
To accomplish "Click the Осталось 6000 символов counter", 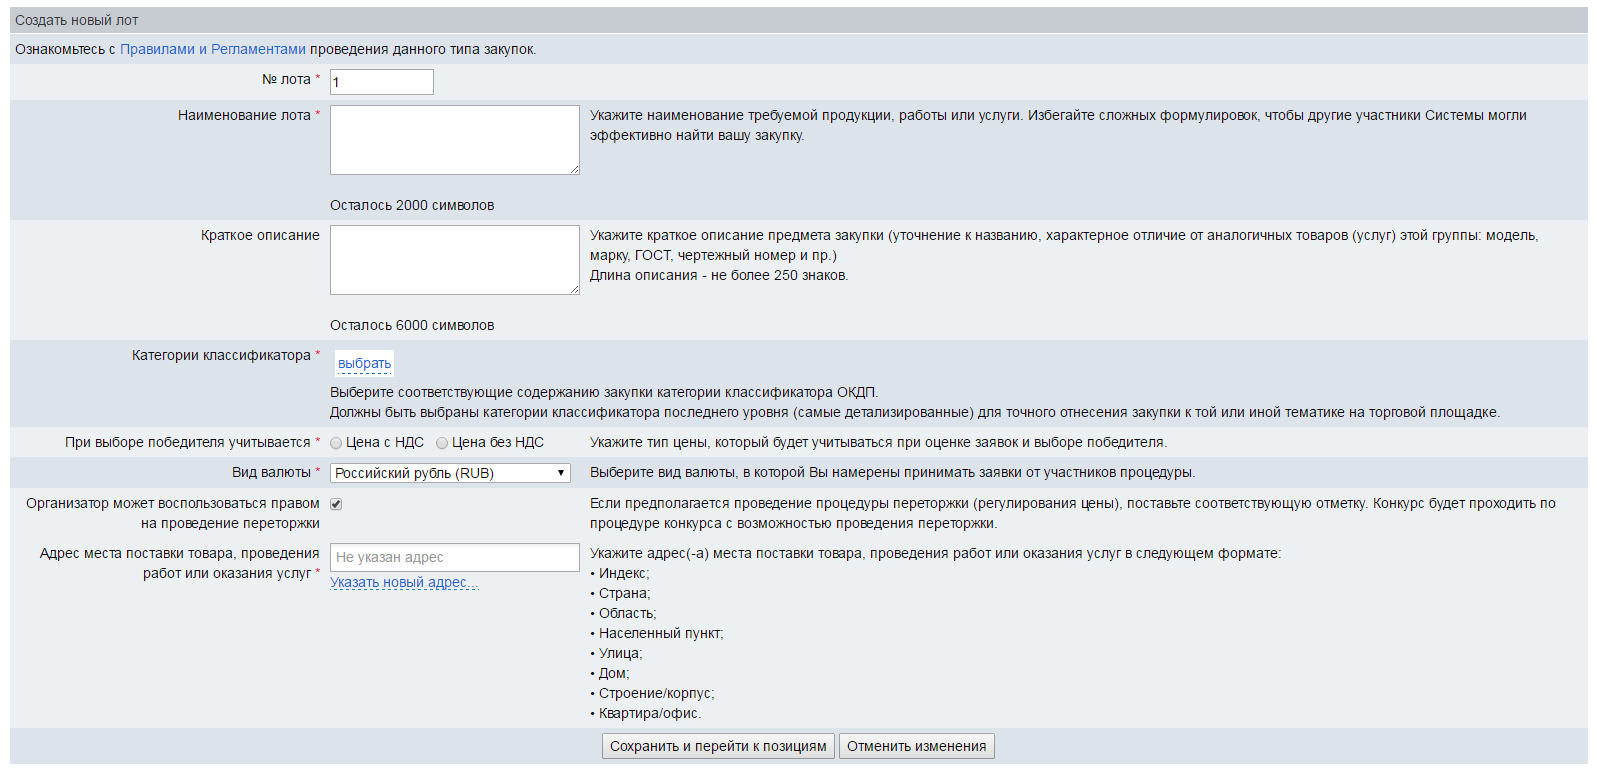I will 412,325.
